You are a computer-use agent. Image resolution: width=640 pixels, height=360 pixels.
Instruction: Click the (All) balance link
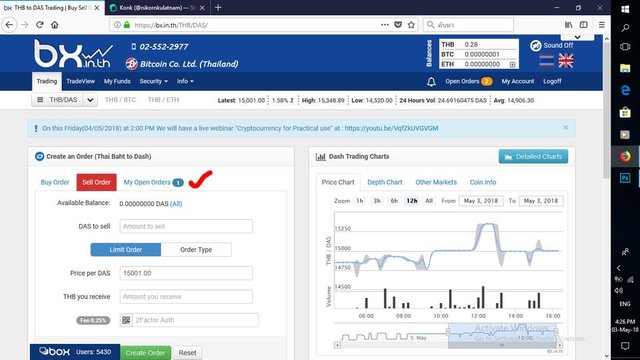click(x=176, y=204)
